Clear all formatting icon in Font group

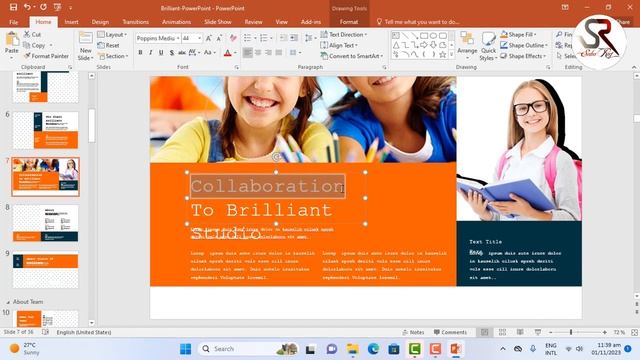point(233,38)
